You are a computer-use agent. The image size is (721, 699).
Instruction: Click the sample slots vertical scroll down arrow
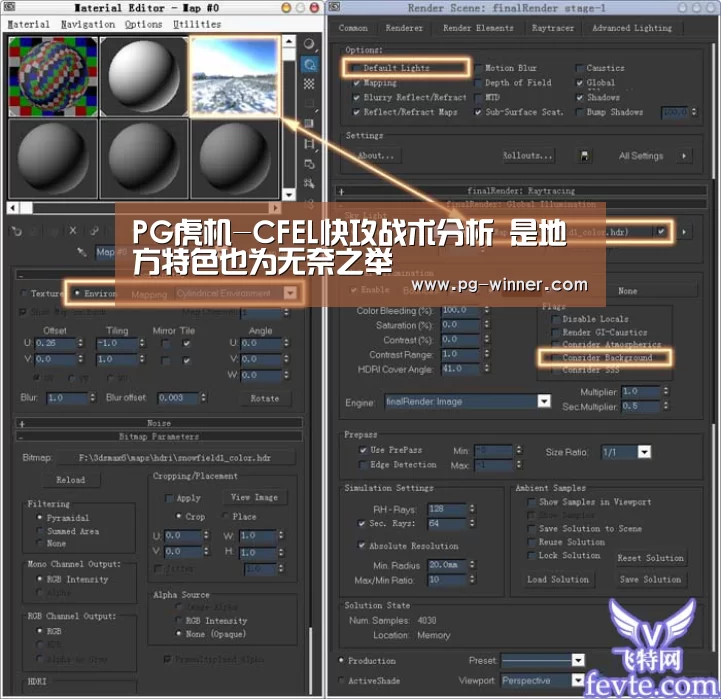point(289,194)
